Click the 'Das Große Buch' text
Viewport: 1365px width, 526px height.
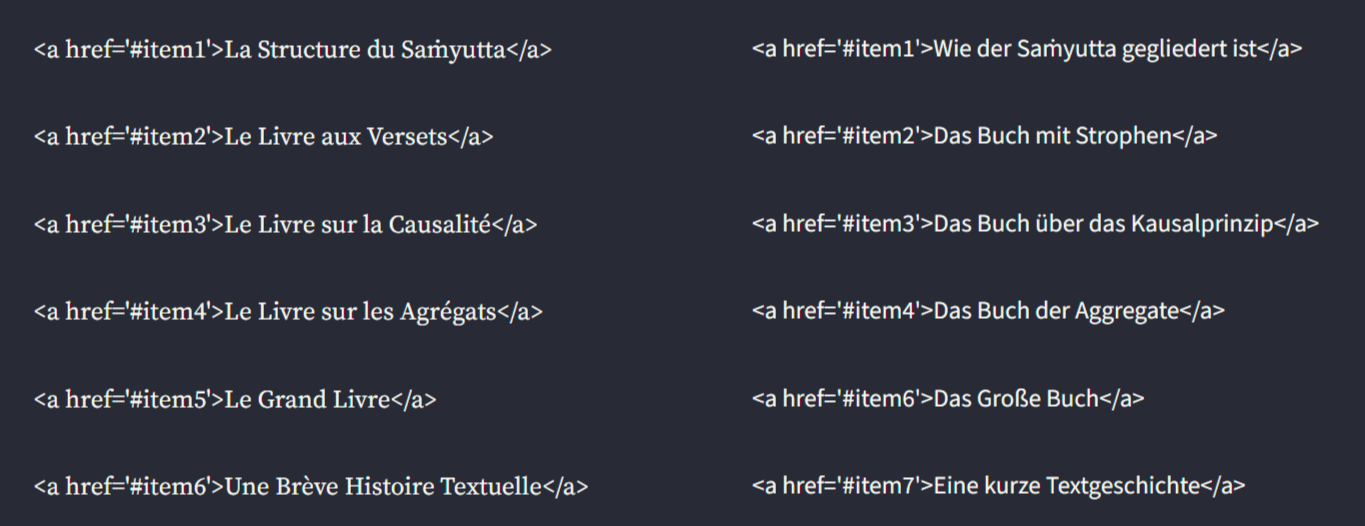click(1016, 398)
